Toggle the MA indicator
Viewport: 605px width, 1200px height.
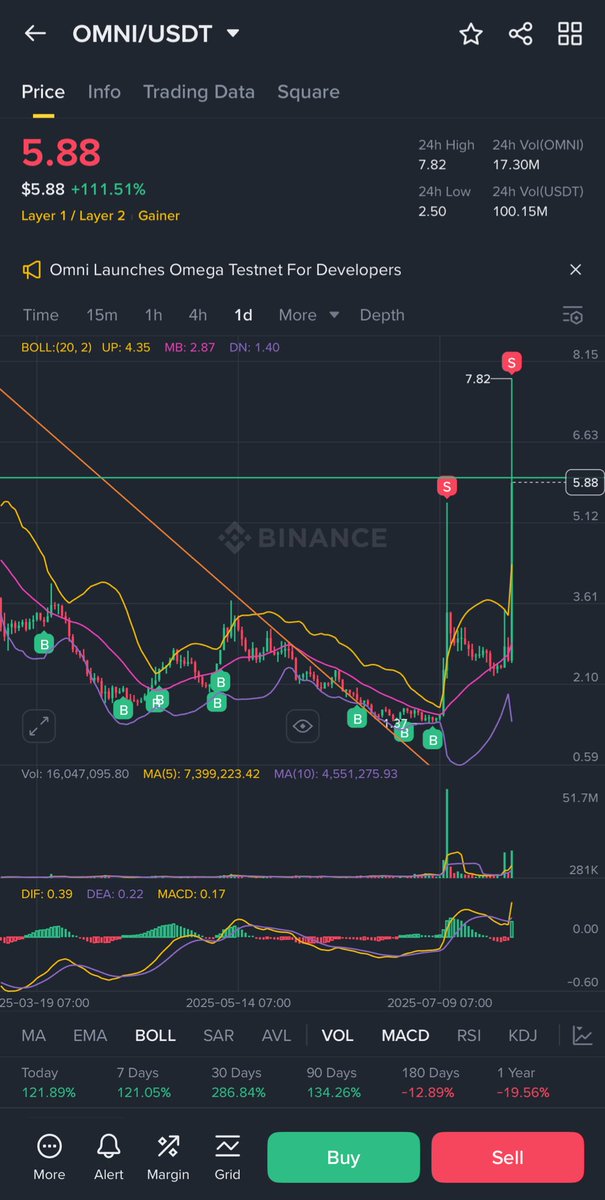coord(34,1036)
